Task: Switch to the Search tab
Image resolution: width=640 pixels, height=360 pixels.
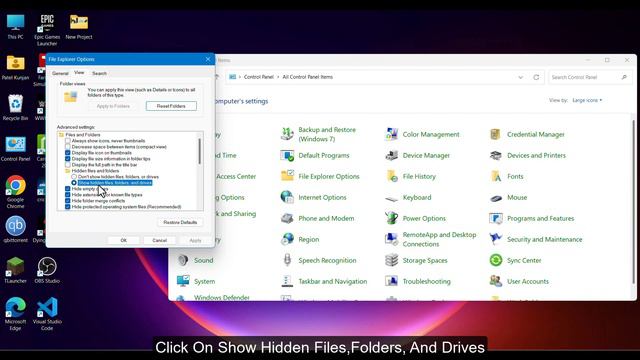Action: click(x=99, y=73)
